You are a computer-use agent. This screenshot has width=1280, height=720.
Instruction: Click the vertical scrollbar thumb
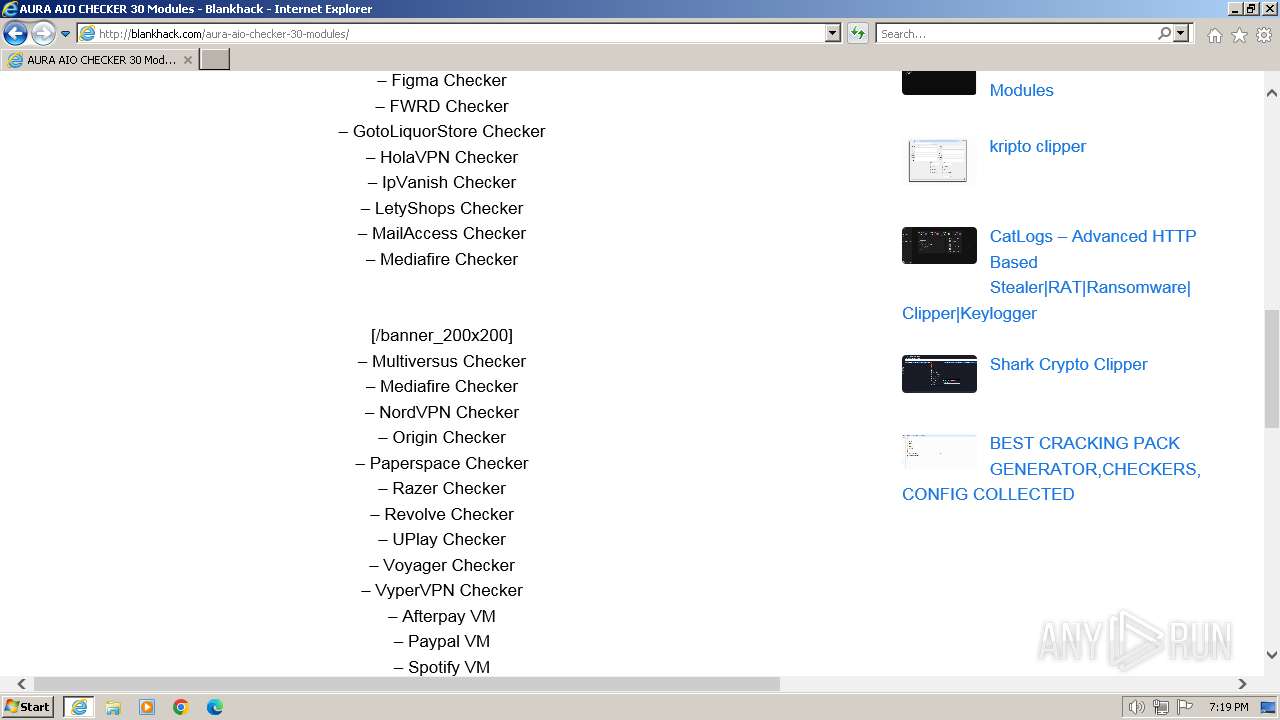click(x=1271, y=368)
